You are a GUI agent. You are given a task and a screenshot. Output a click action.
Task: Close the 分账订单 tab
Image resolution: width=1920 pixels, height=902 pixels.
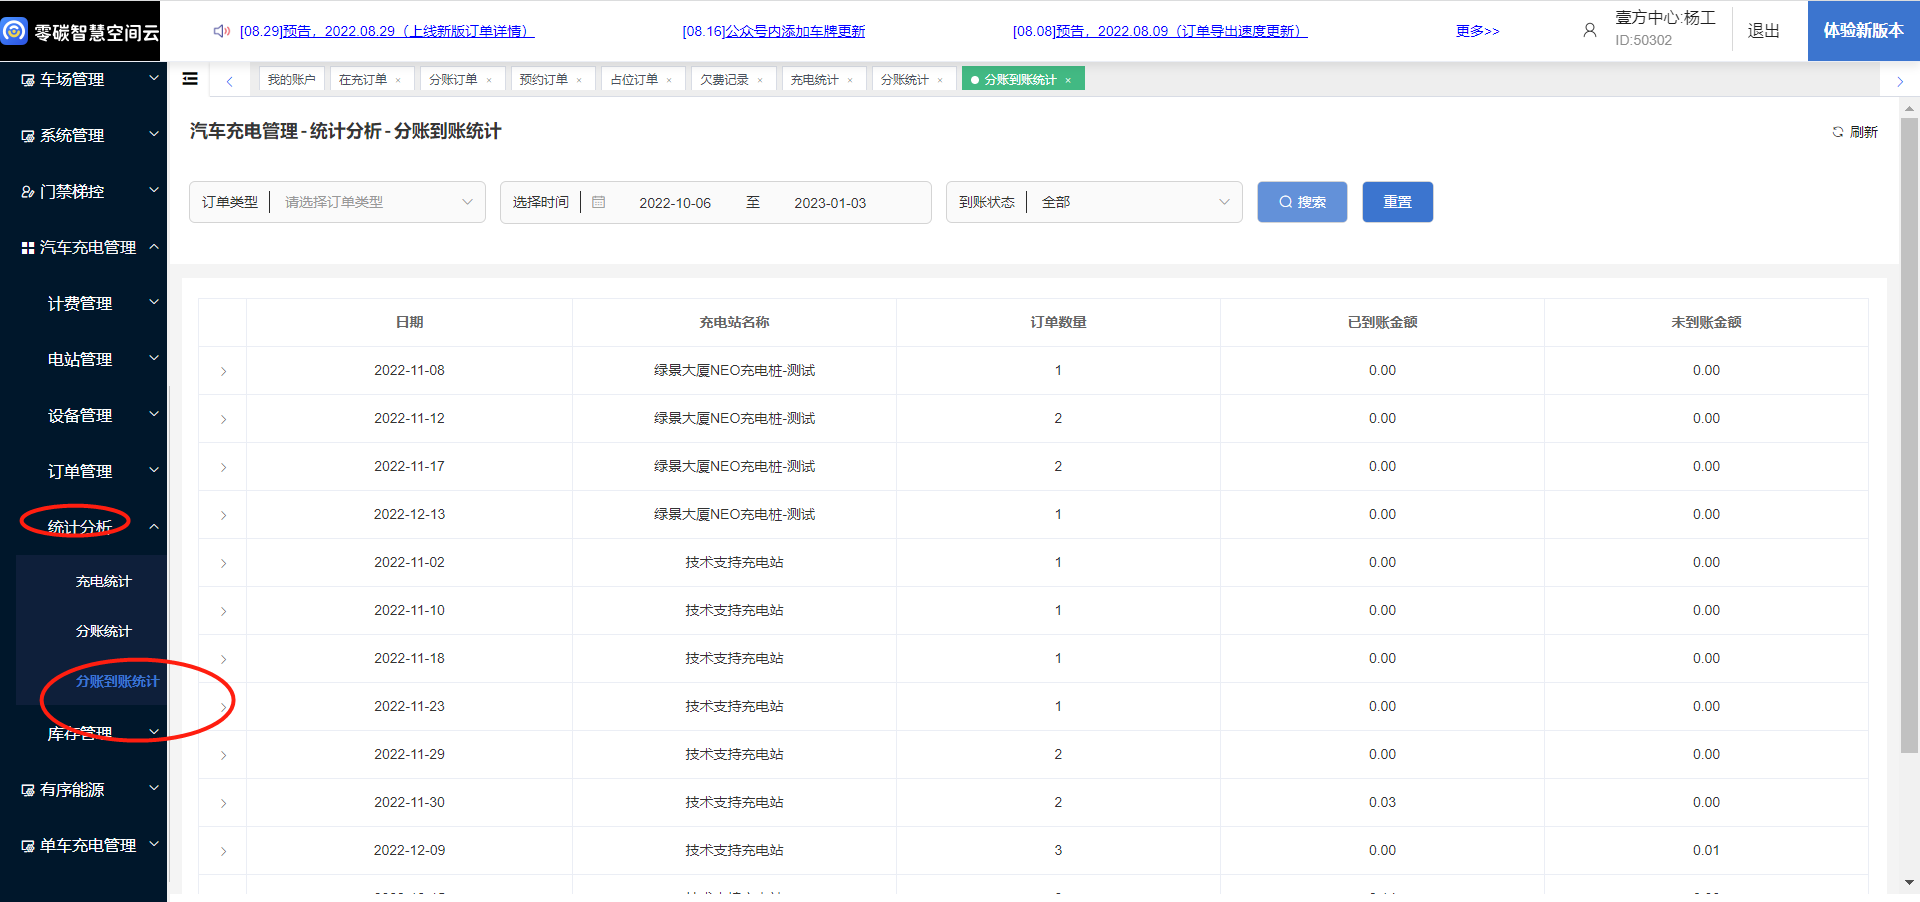tap(489, 80)
